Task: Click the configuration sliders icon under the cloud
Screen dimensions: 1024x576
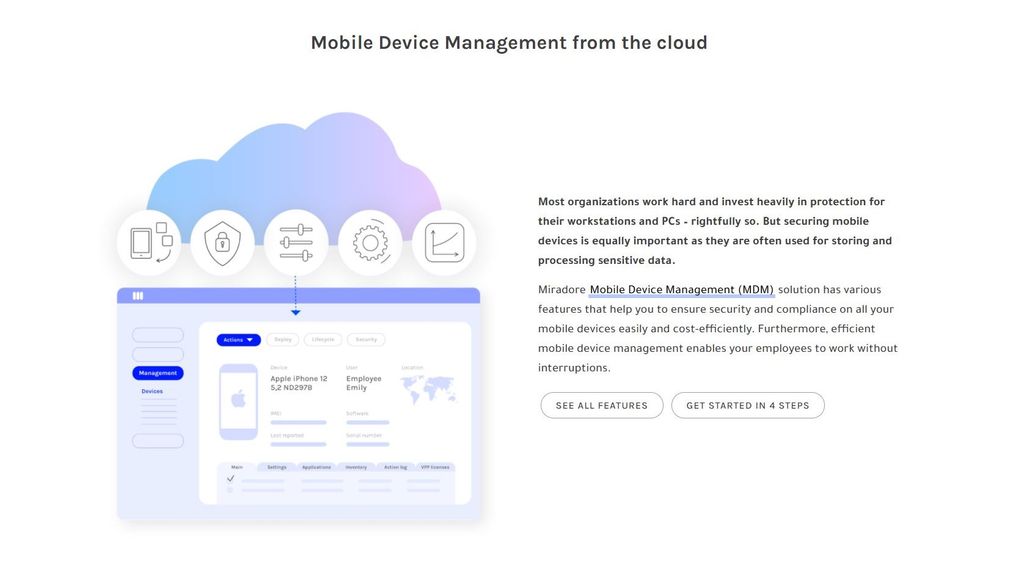Action: click(x=296, y=241)
